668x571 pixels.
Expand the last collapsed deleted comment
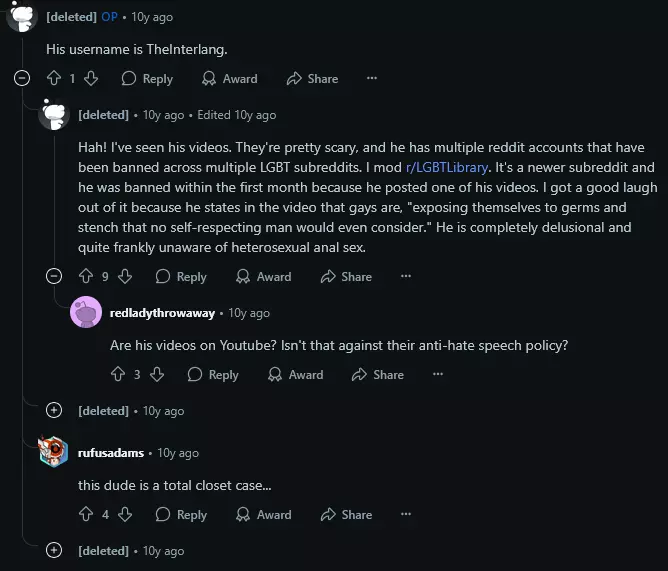point(54,550)
